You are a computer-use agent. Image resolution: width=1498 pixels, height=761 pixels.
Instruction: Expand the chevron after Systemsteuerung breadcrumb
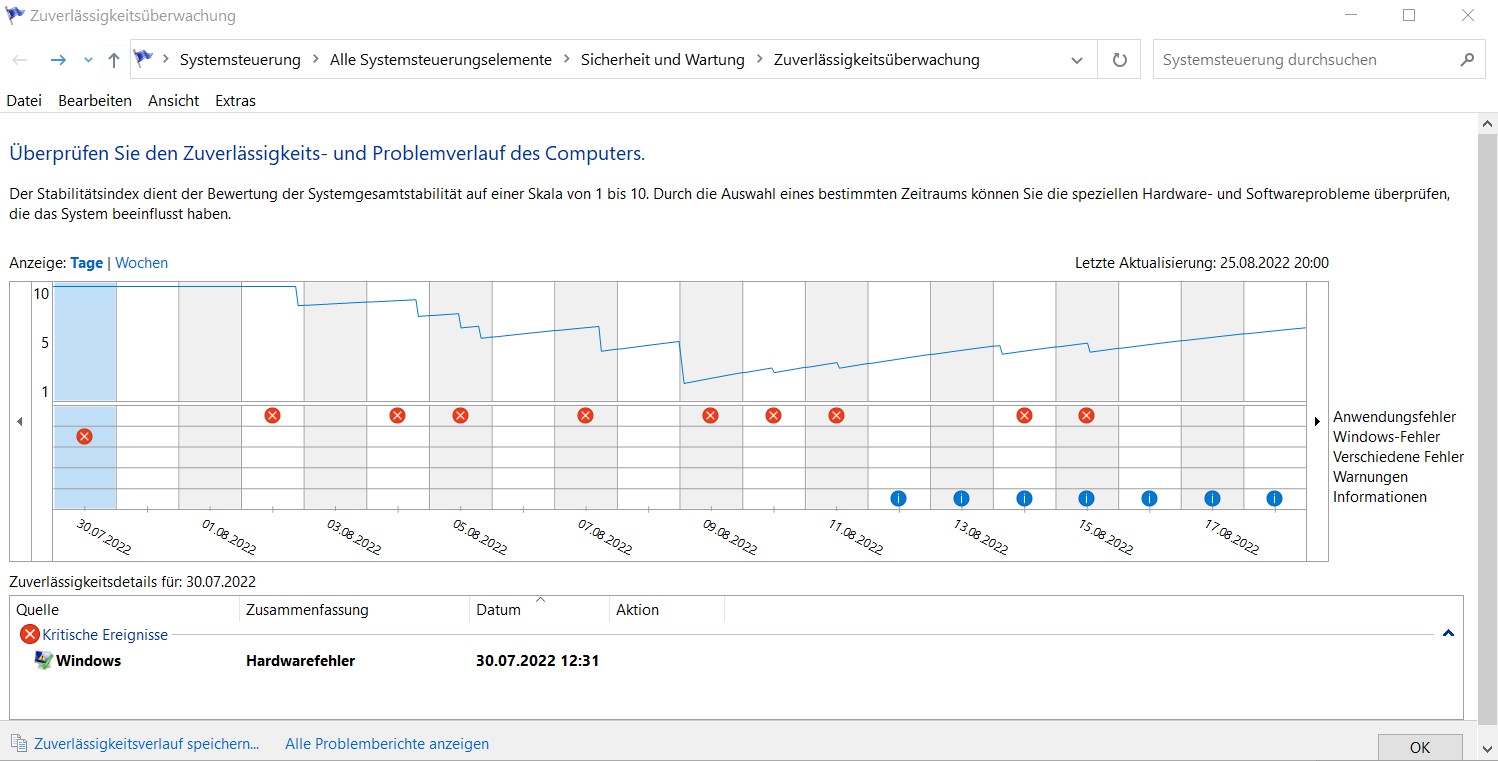click(315, 60)
